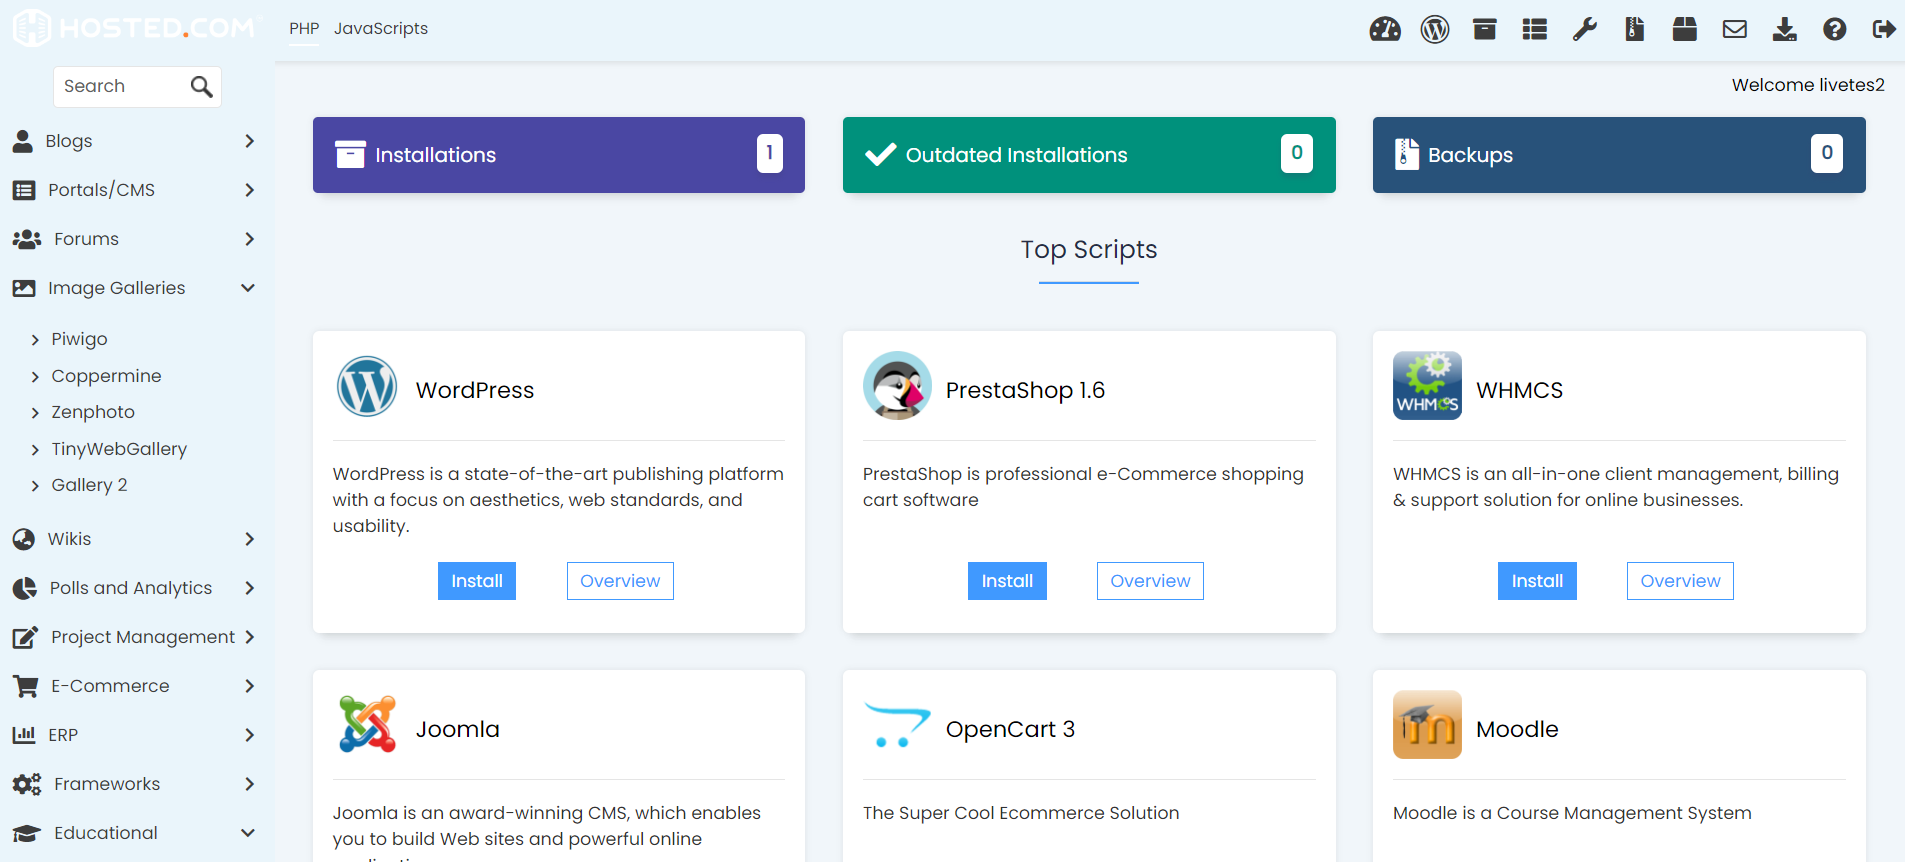
Task: Open the Installations summary card
Action: [x=559, y=155]
